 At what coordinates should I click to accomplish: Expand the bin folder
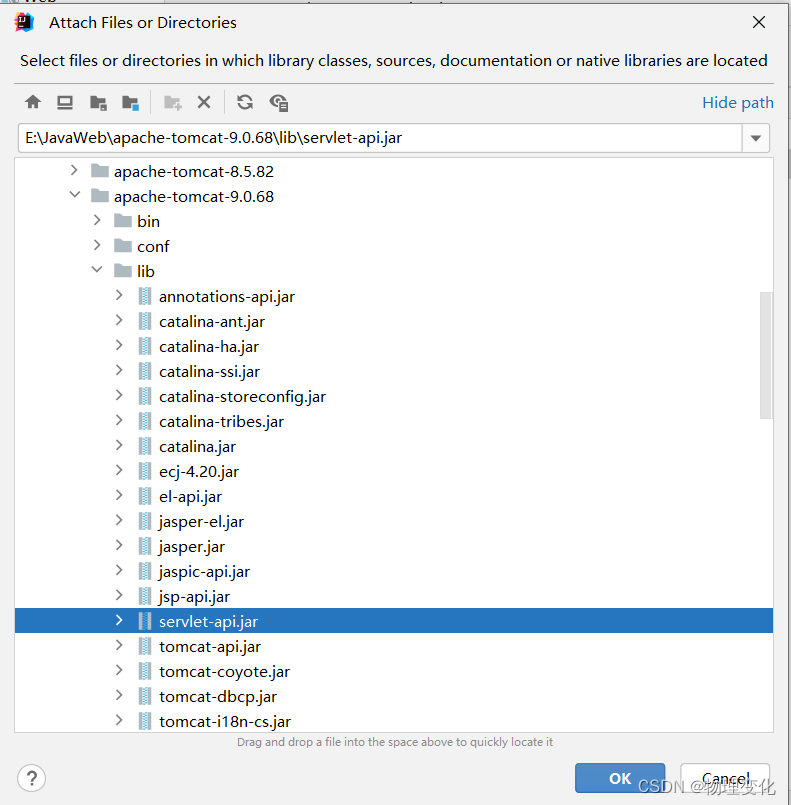coord(97,220)
